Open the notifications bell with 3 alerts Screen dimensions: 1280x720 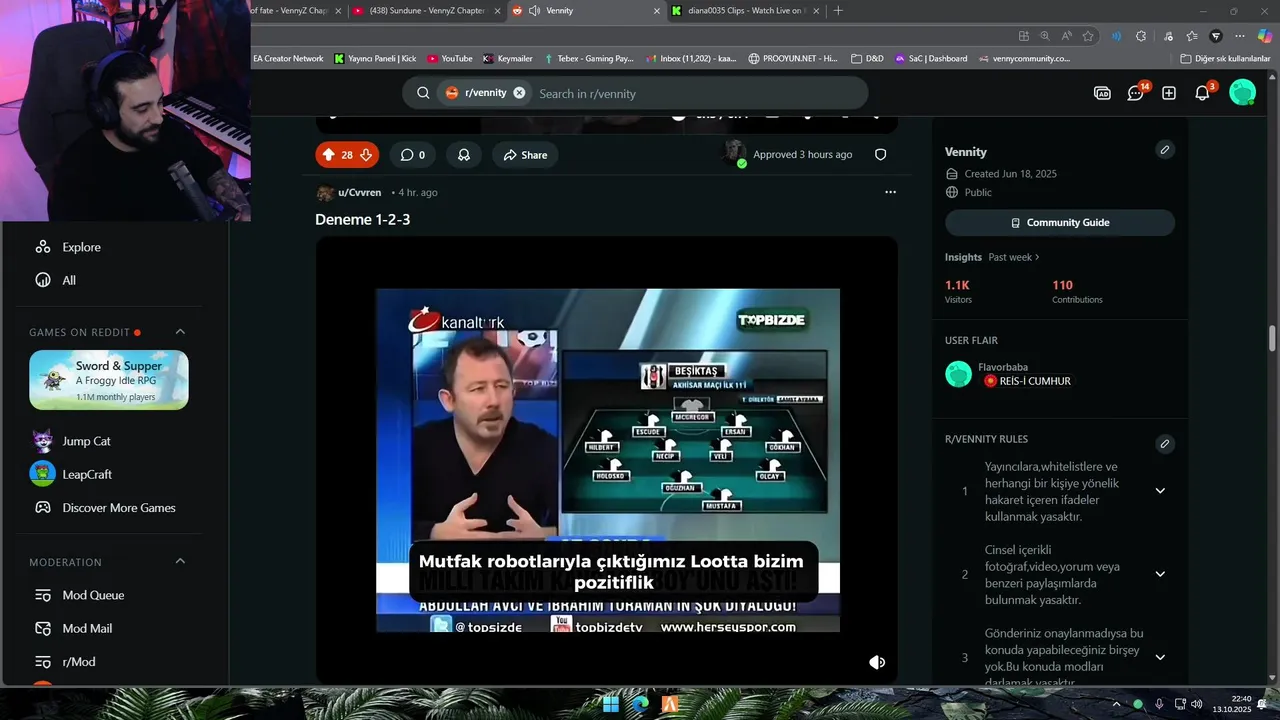(1203, 93)
